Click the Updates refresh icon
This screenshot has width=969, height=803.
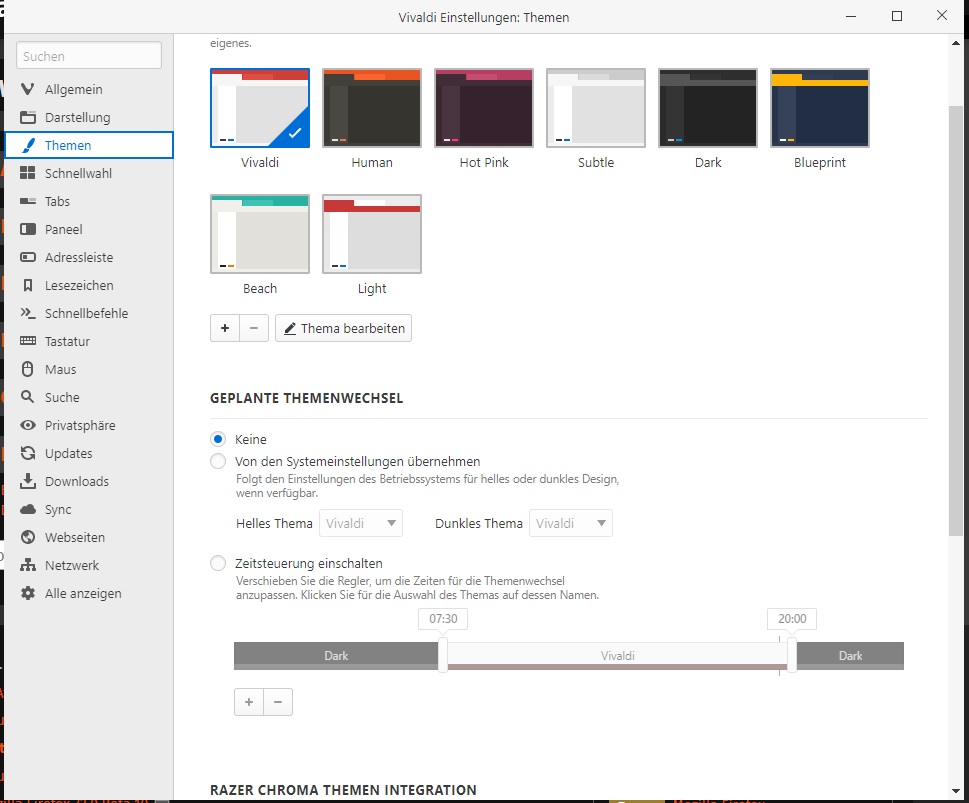[28, 453]
